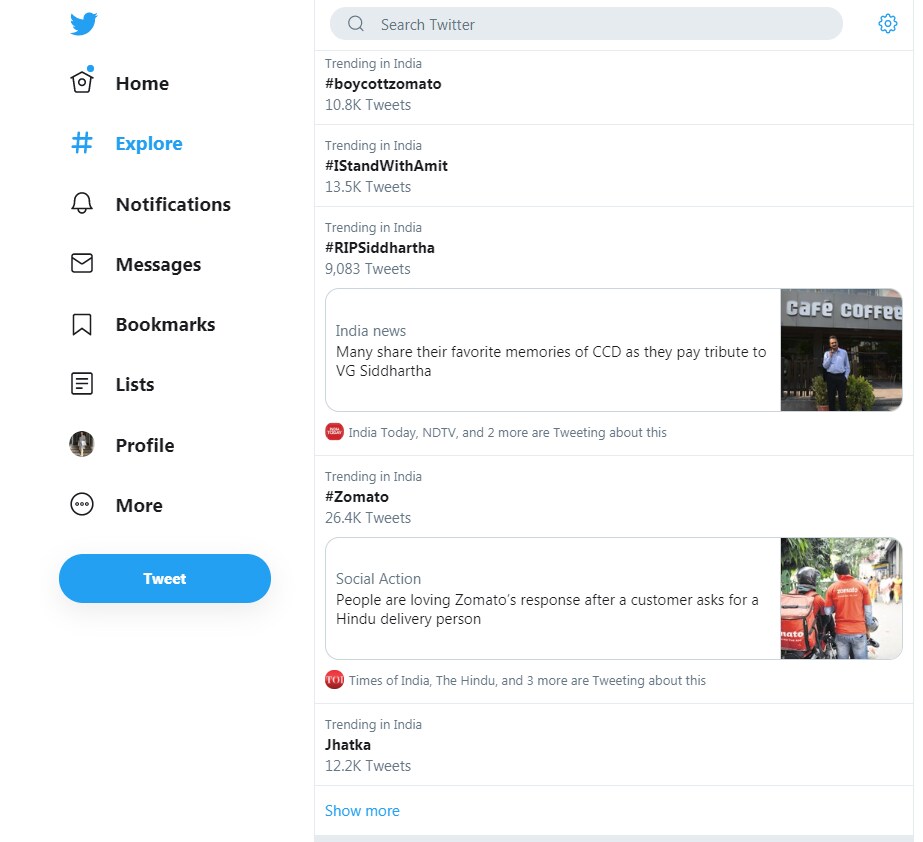Open Notifications bell icon

point(82,204)
